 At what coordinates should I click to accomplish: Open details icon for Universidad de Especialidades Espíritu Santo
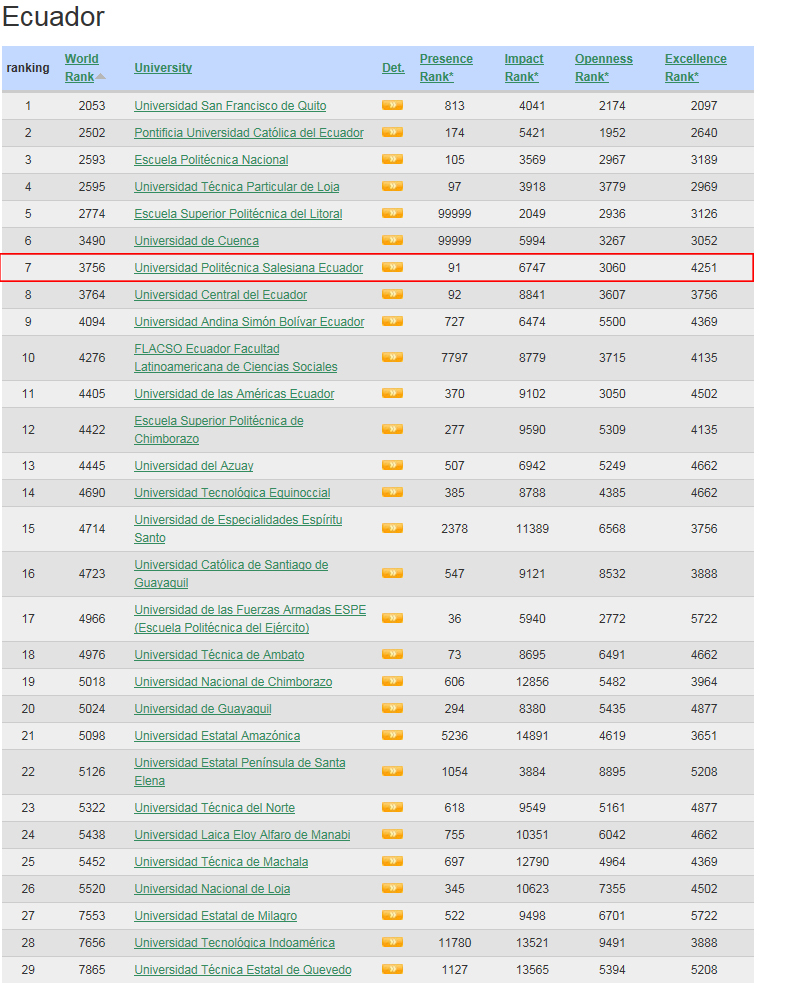coord(393,528)
